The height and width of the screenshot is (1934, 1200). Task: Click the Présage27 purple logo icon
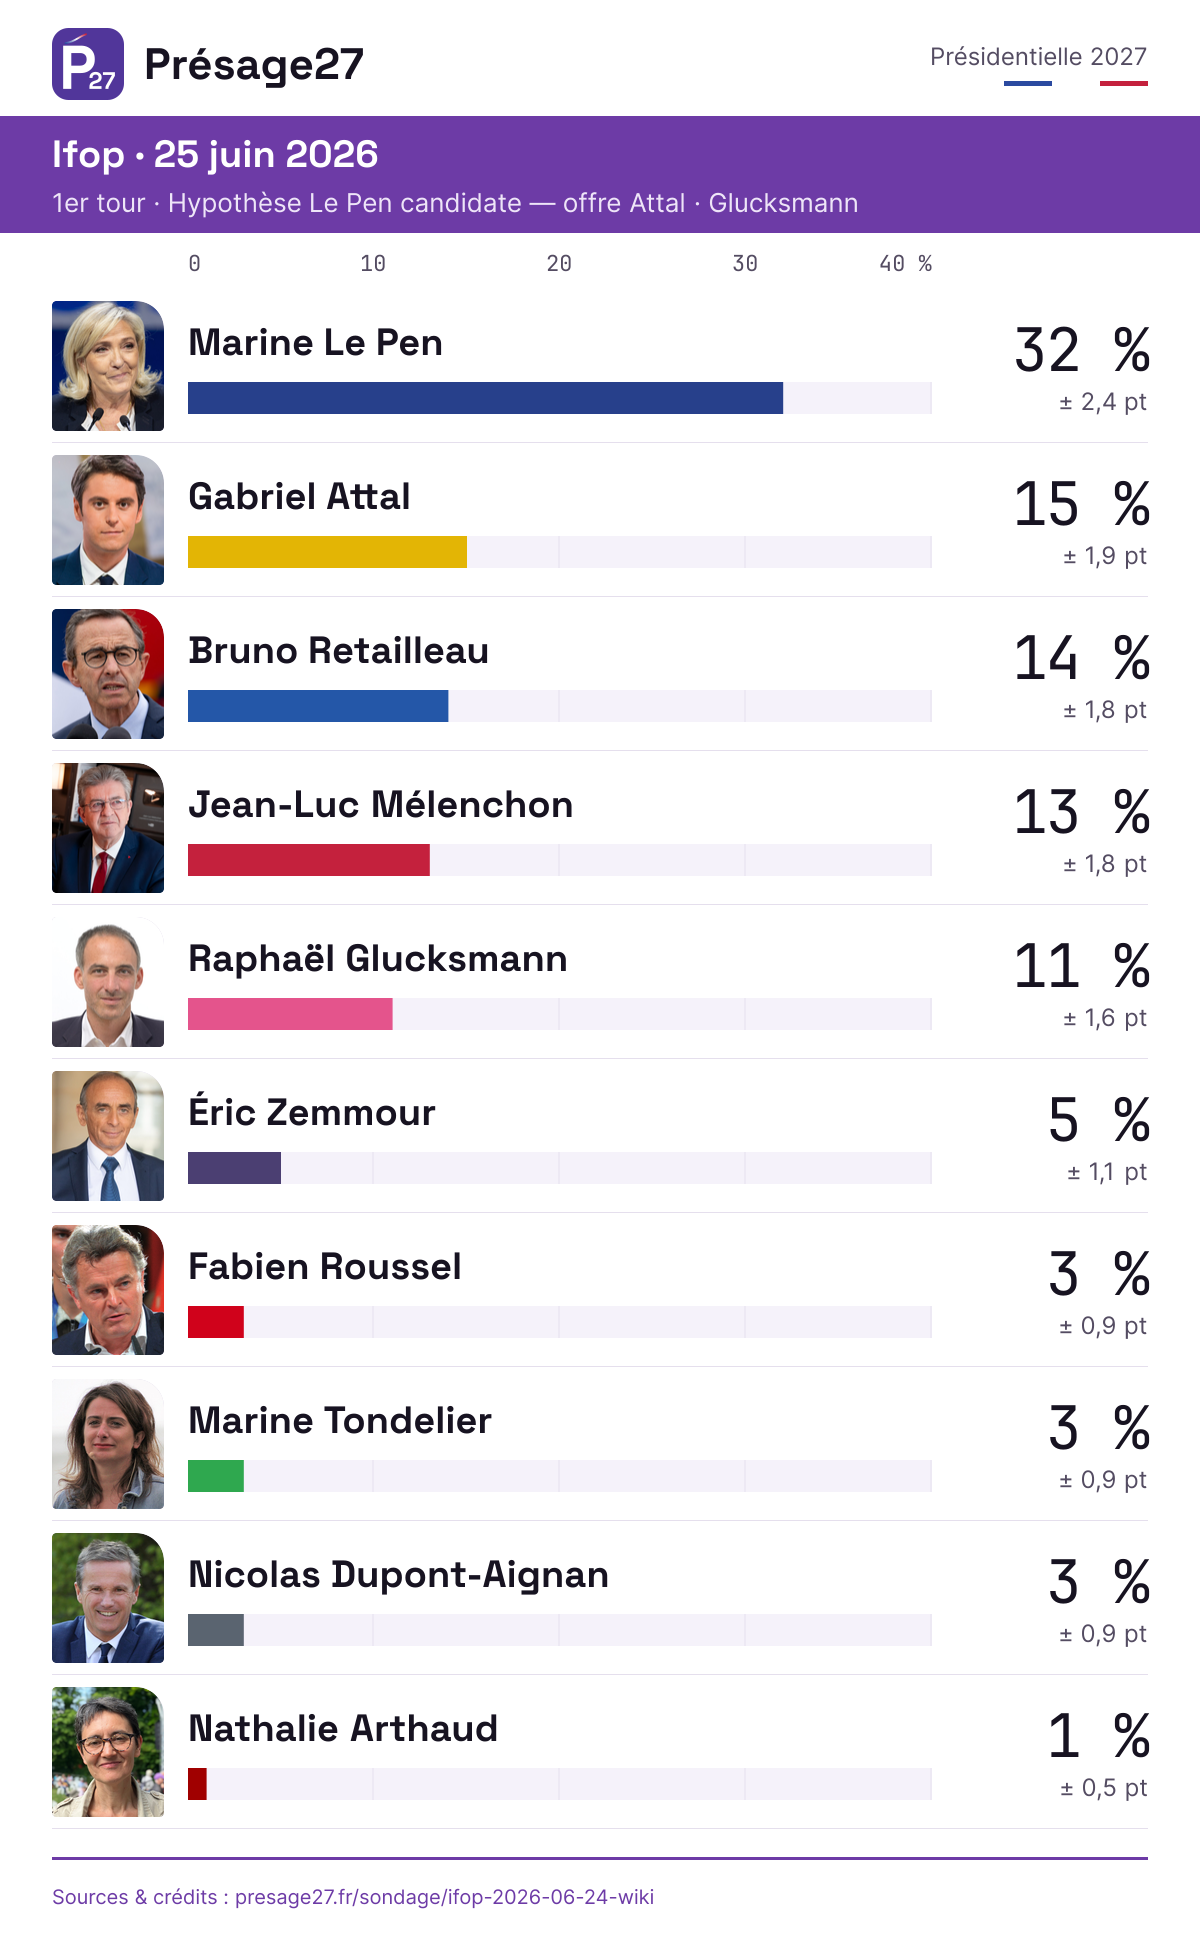click(x=88, y=64)
